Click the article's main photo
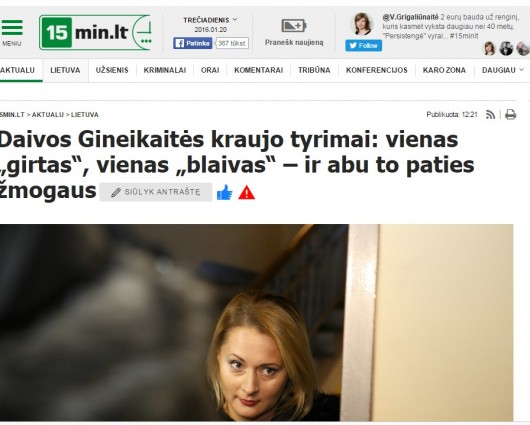 [257, 323]
